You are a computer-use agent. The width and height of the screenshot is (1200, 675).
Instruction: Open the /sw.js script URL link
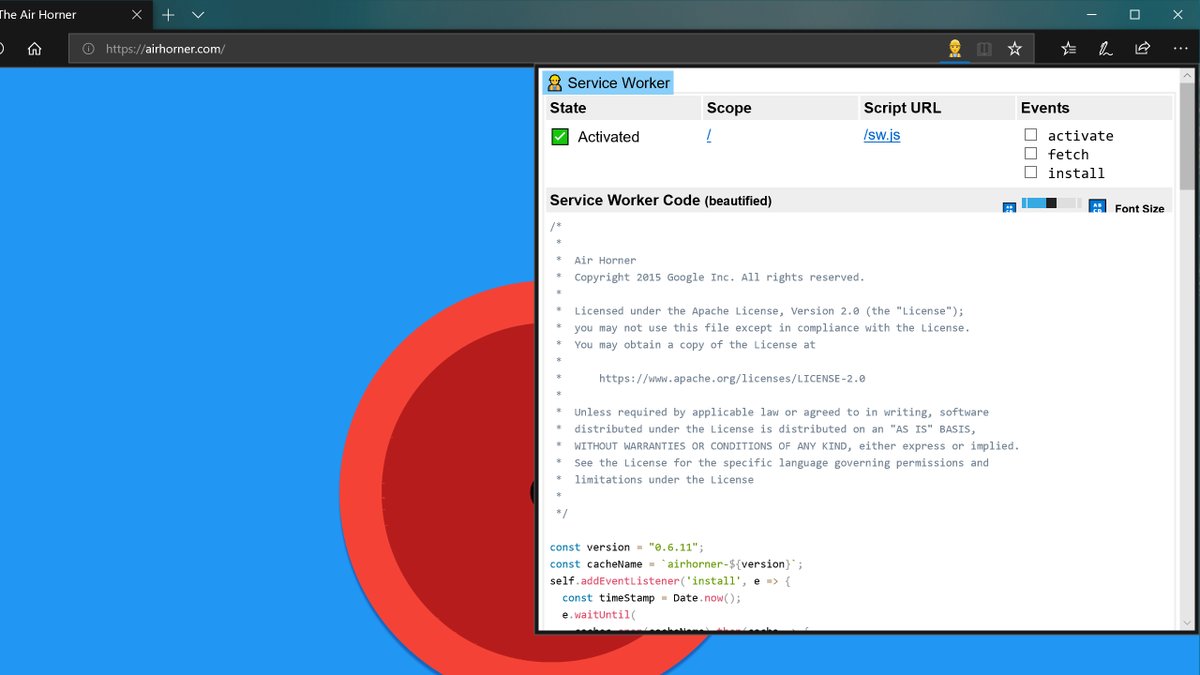pos(882,135)
